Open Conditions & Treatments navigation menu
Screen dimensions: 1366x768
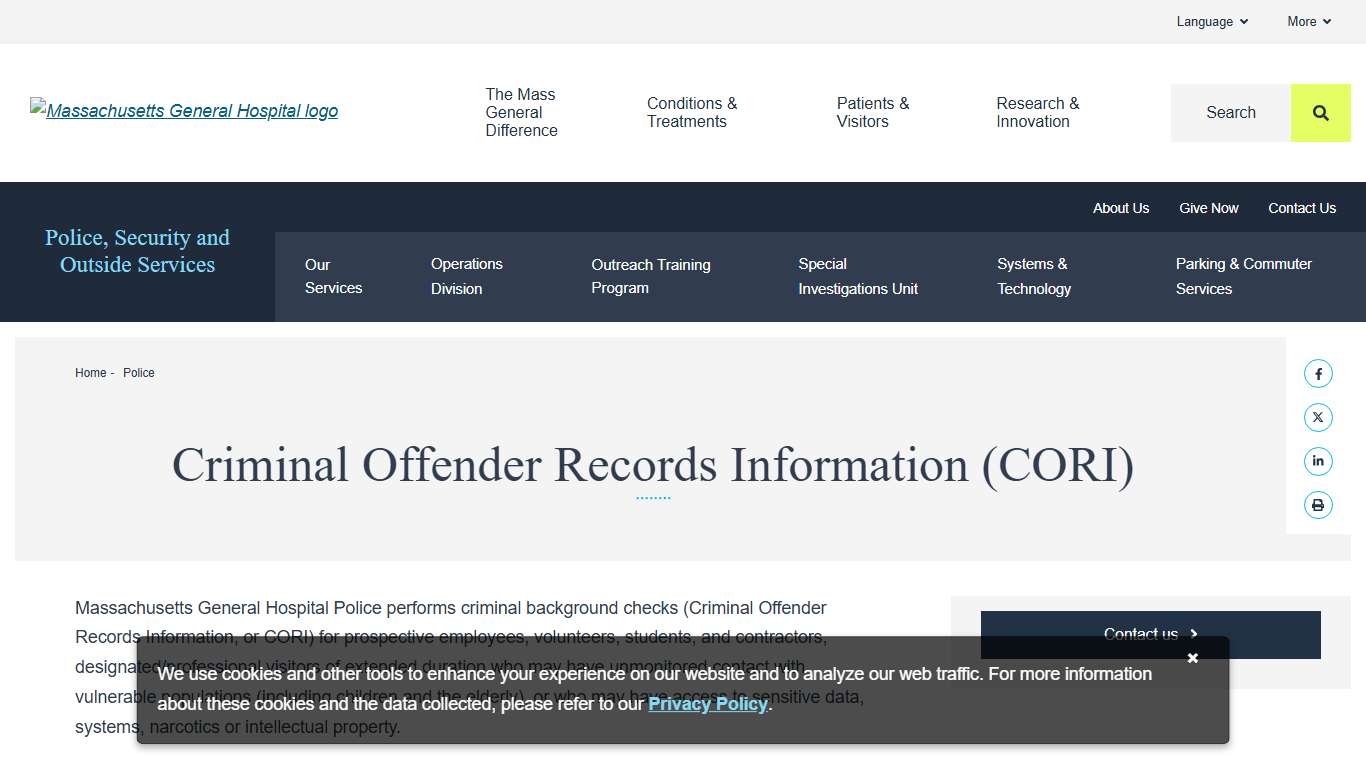691,112
